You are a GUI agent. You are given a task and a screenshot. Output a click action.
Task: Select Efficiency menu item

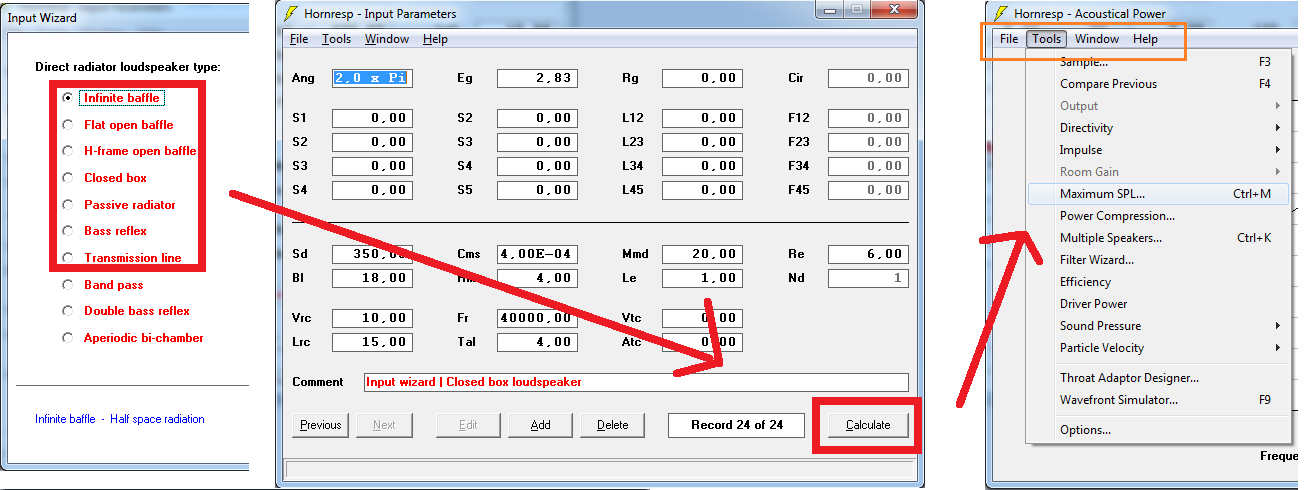(x=1157, y=282)
